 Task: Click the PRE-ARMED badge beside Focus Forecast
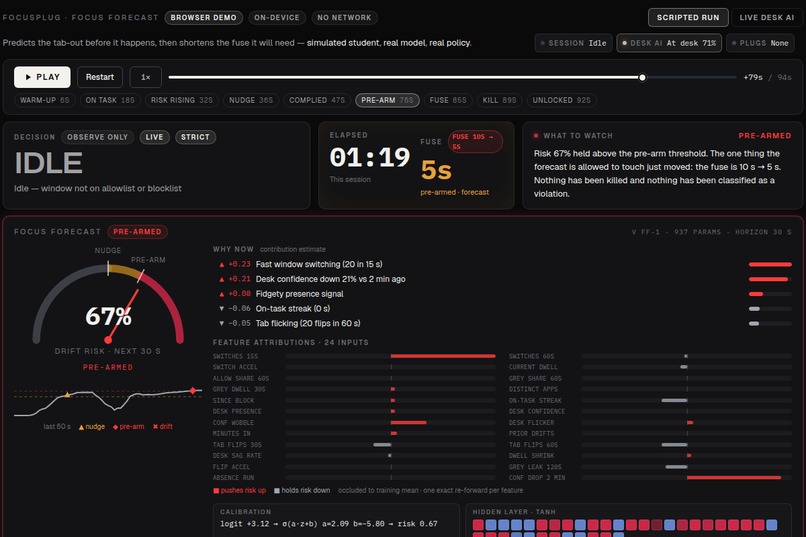pyautogui.click(x=137, y=232)
